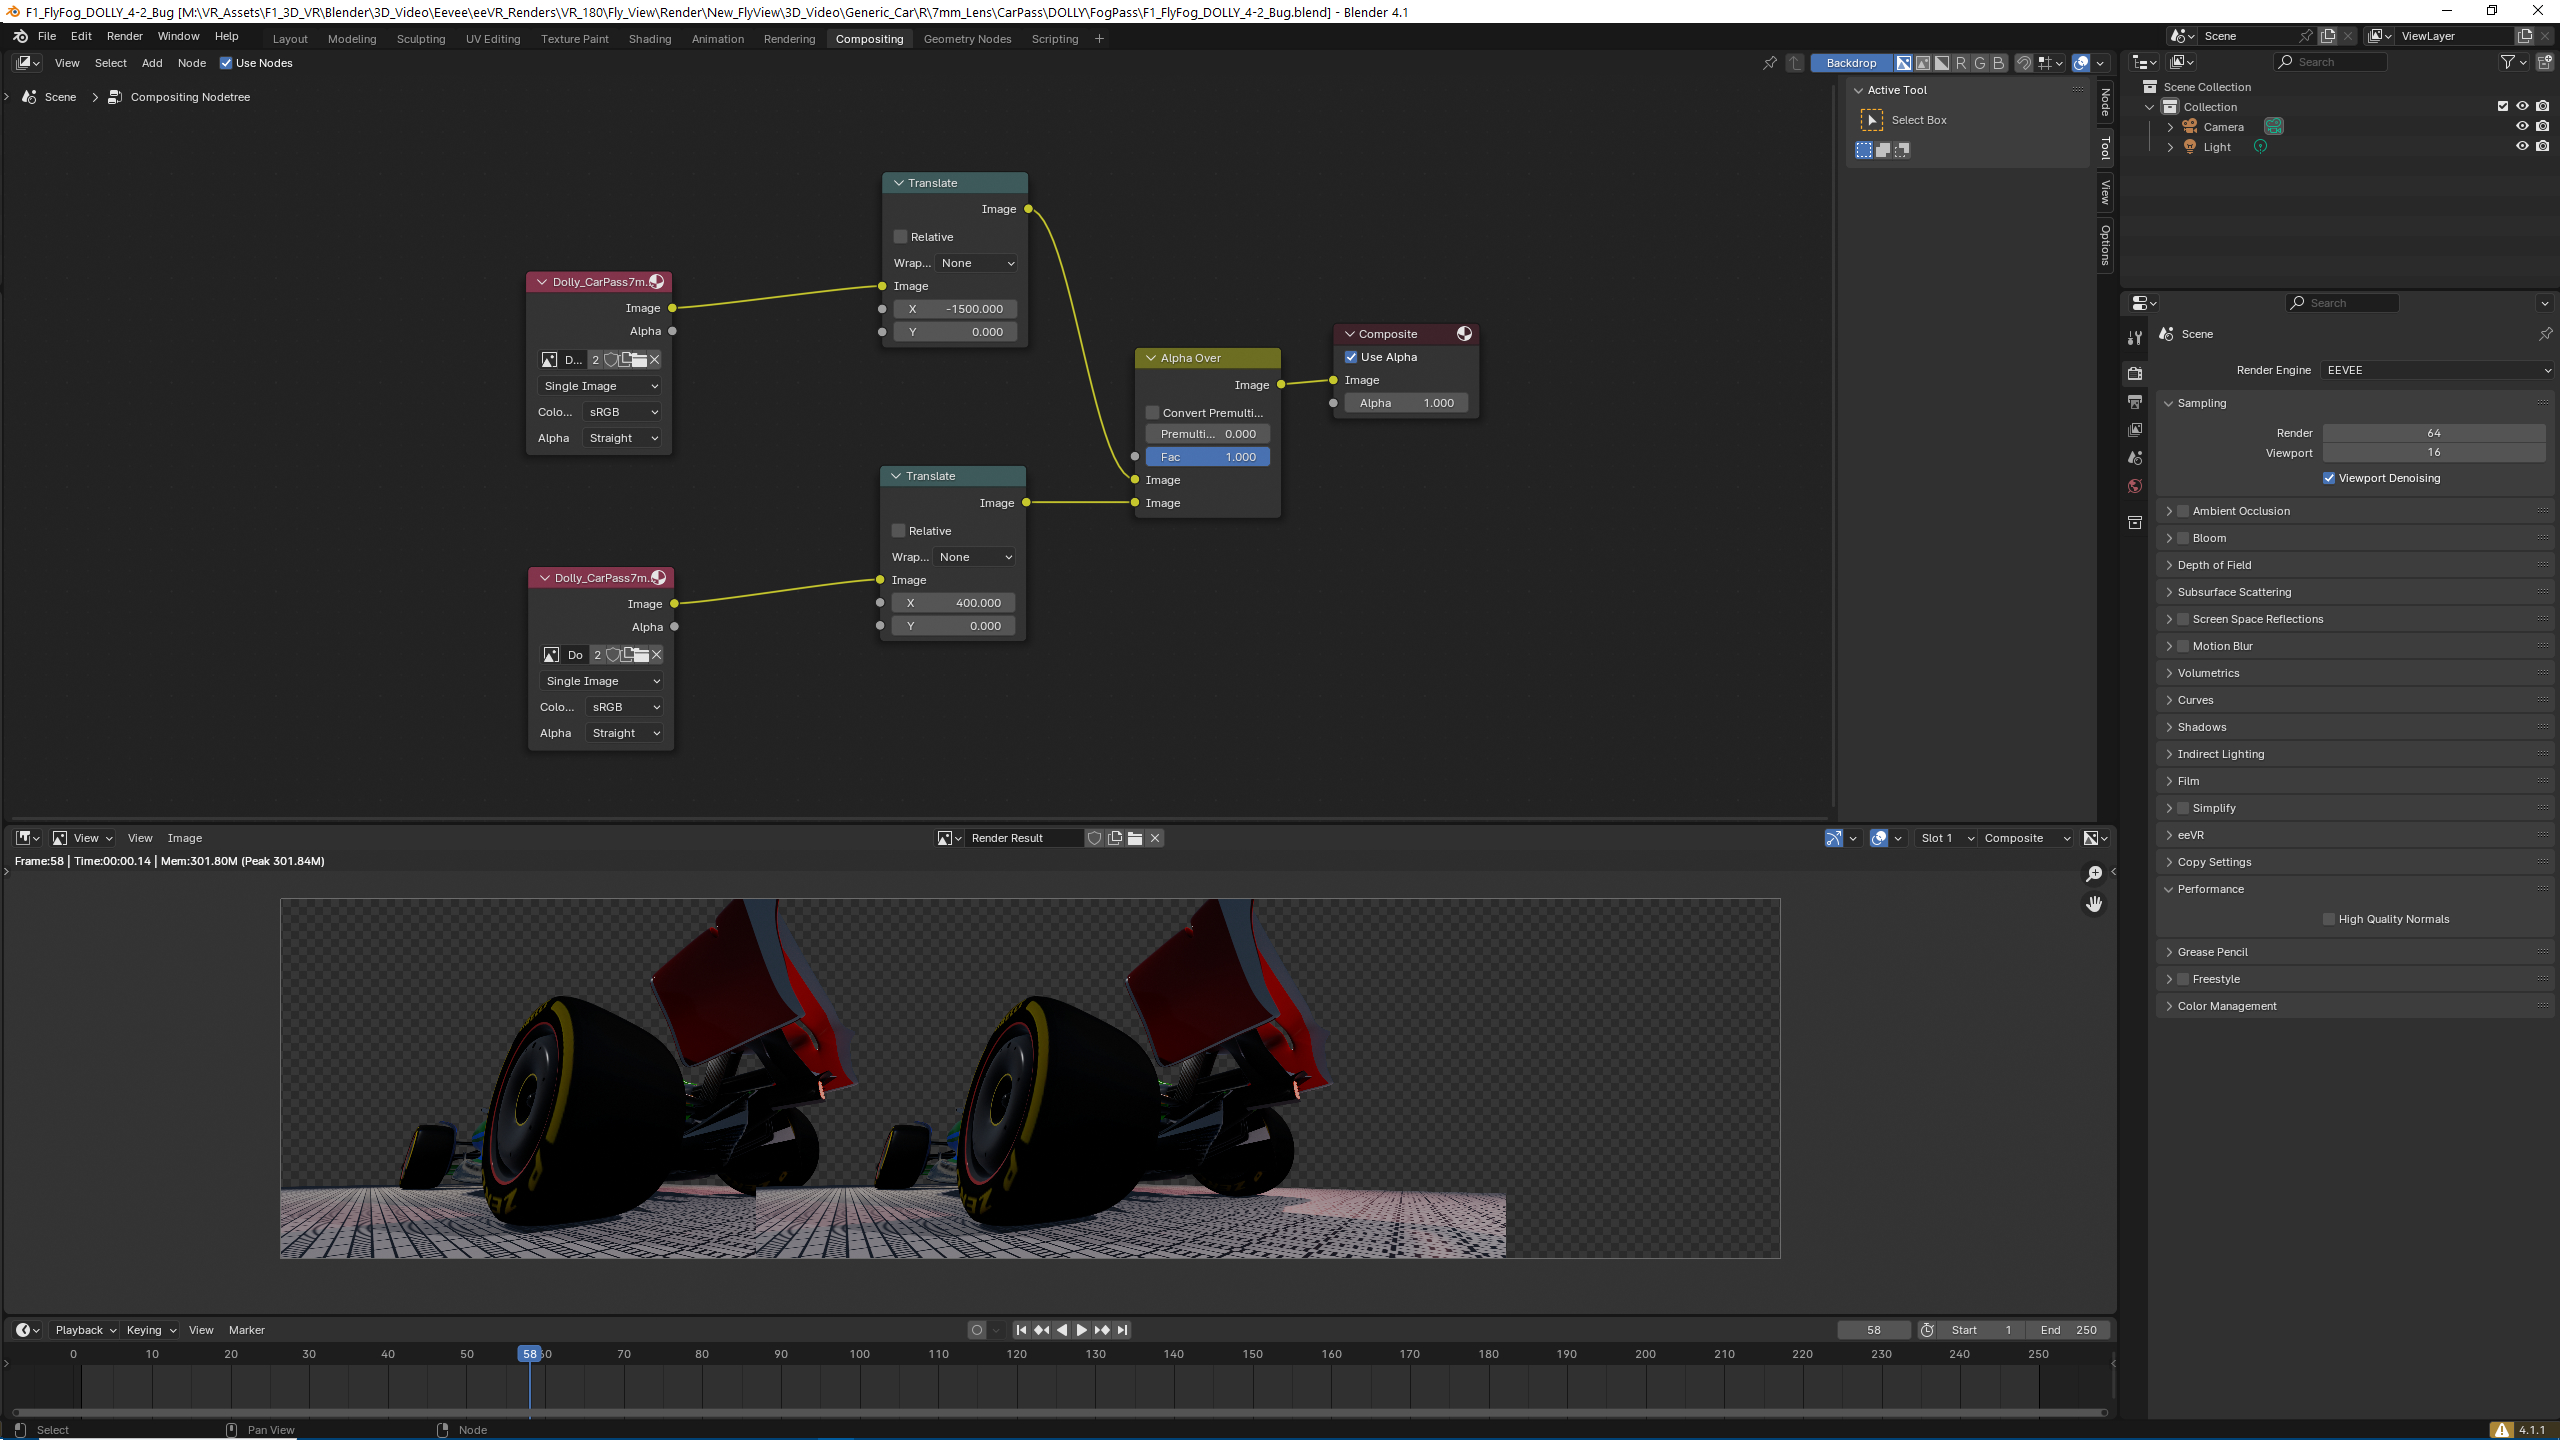Toggle Viewport Denoising checkbox

pyautogui.click(x=2329, y=478)
